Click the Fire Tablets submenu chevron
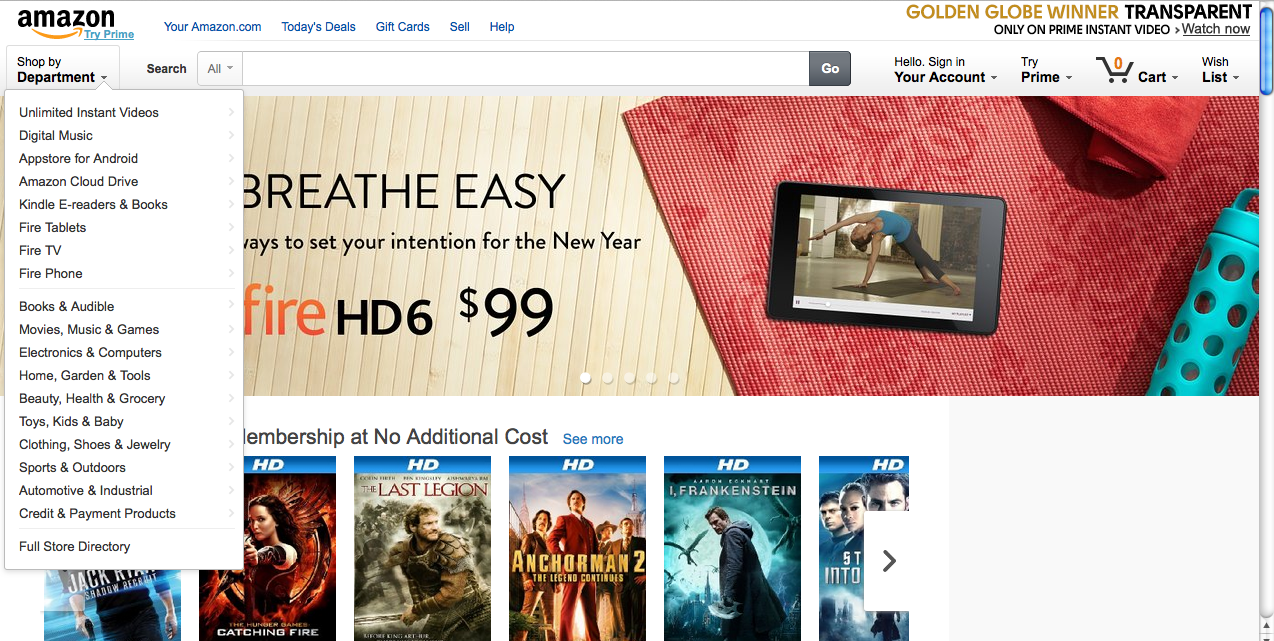Screen dimensions: 1274x641 [x=231, y=227]
